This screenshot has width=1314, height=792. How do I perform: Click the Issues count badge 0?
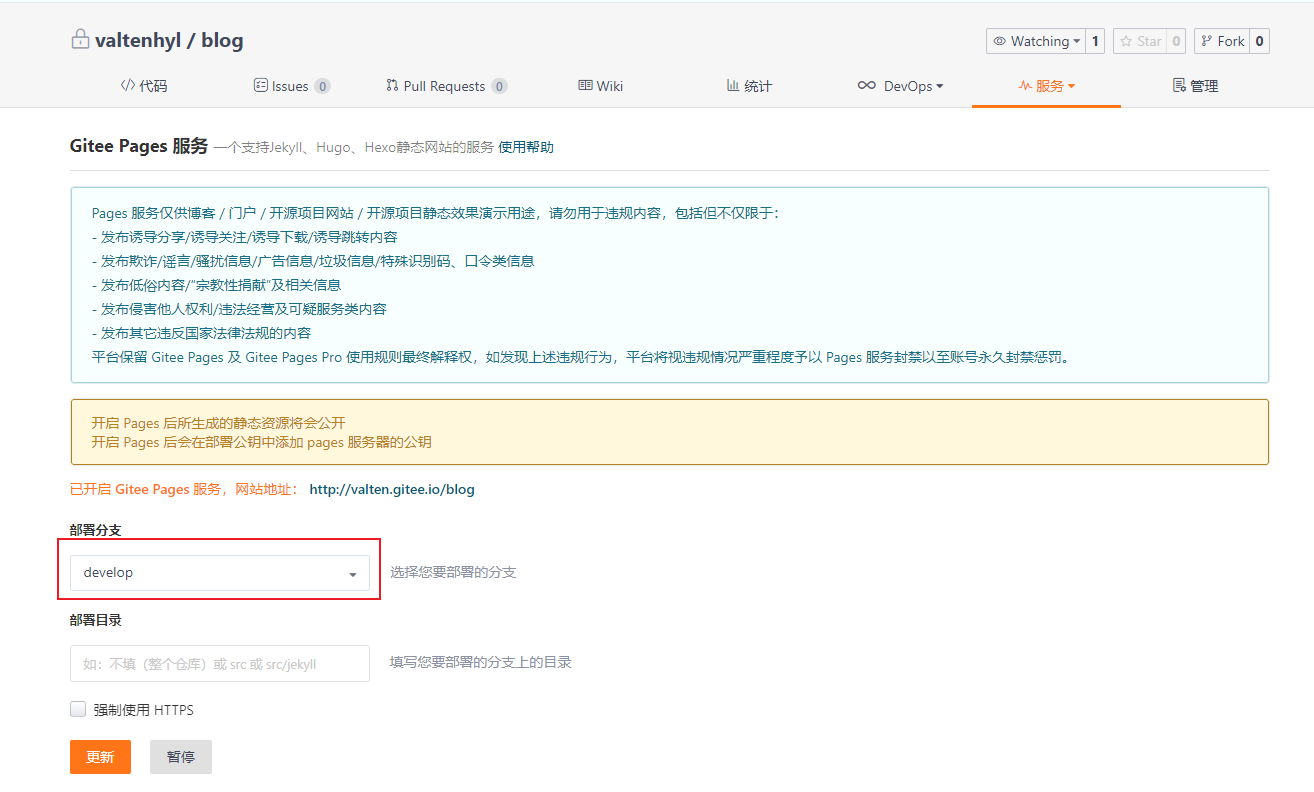(x=322, y=86)
